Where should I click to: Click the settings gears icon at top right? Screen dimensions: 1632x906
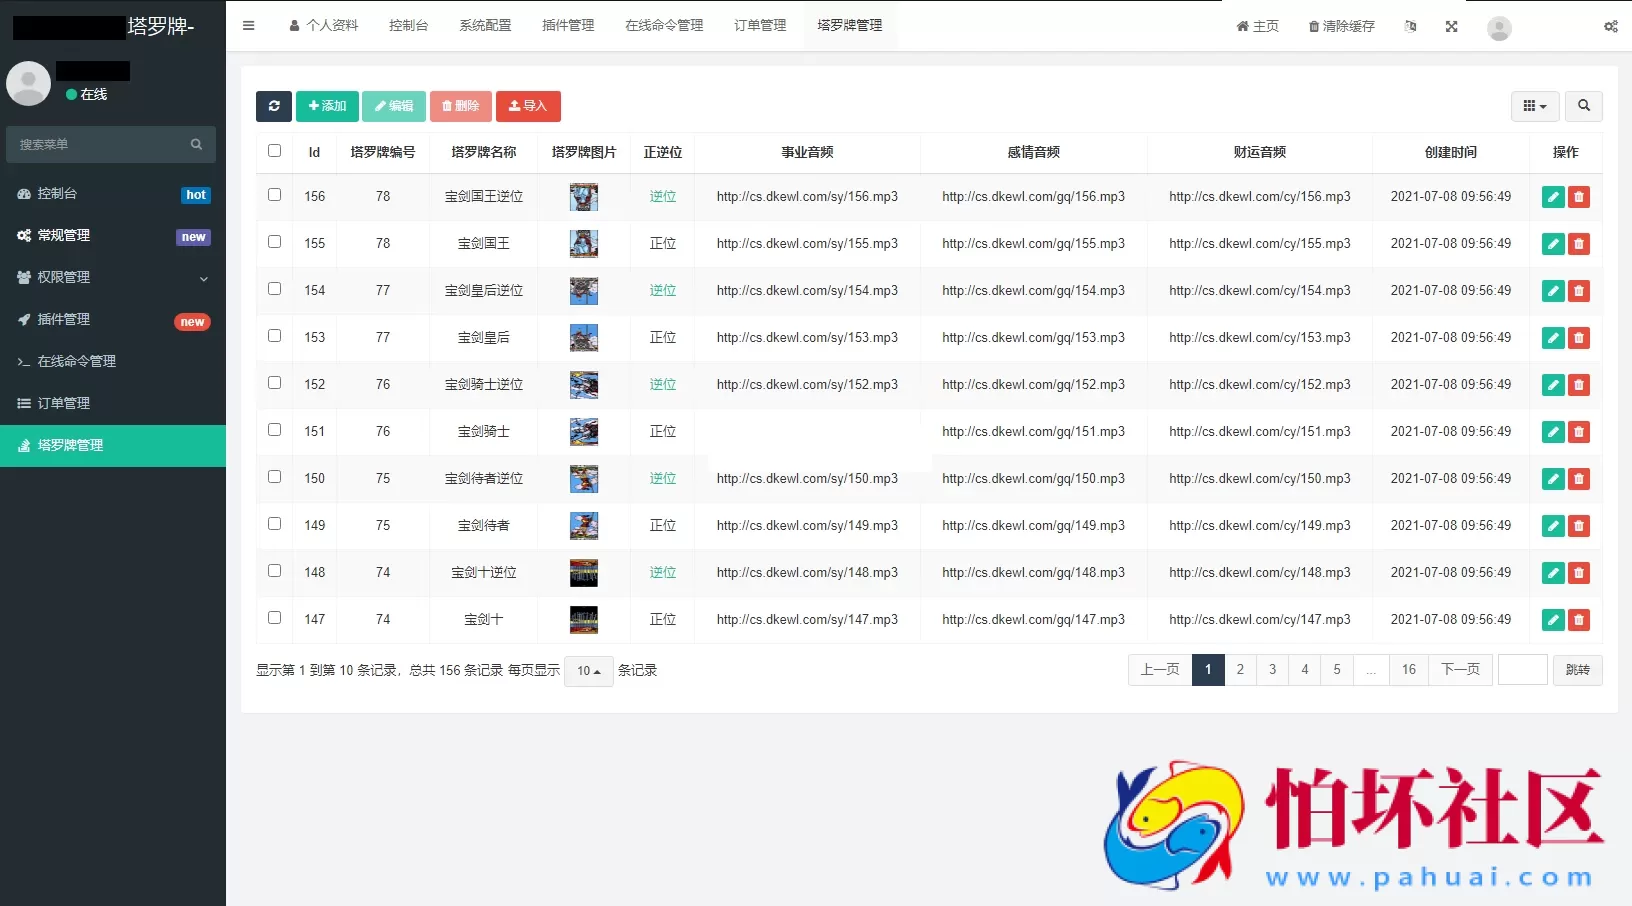pyautogui.click(x=1610, y=27)
